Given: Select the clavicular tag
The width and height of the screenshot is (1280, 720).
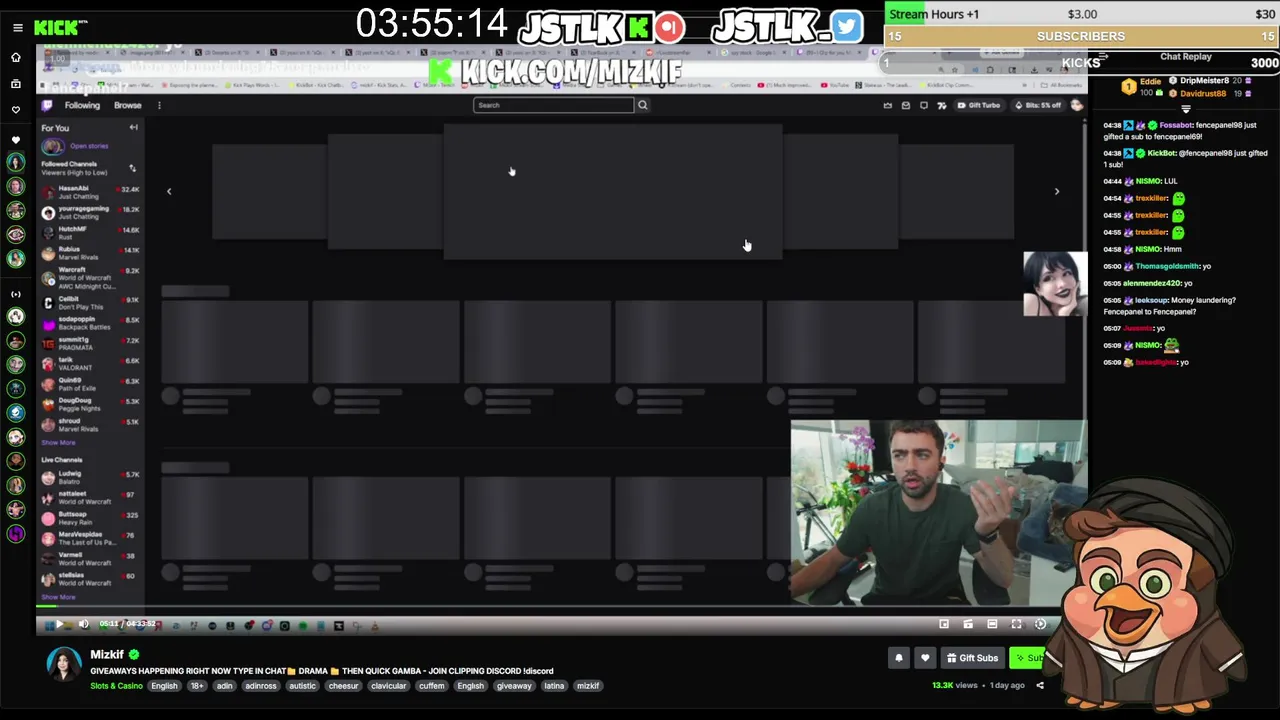Looking at the screenshot, I should [x=388, y=686].
